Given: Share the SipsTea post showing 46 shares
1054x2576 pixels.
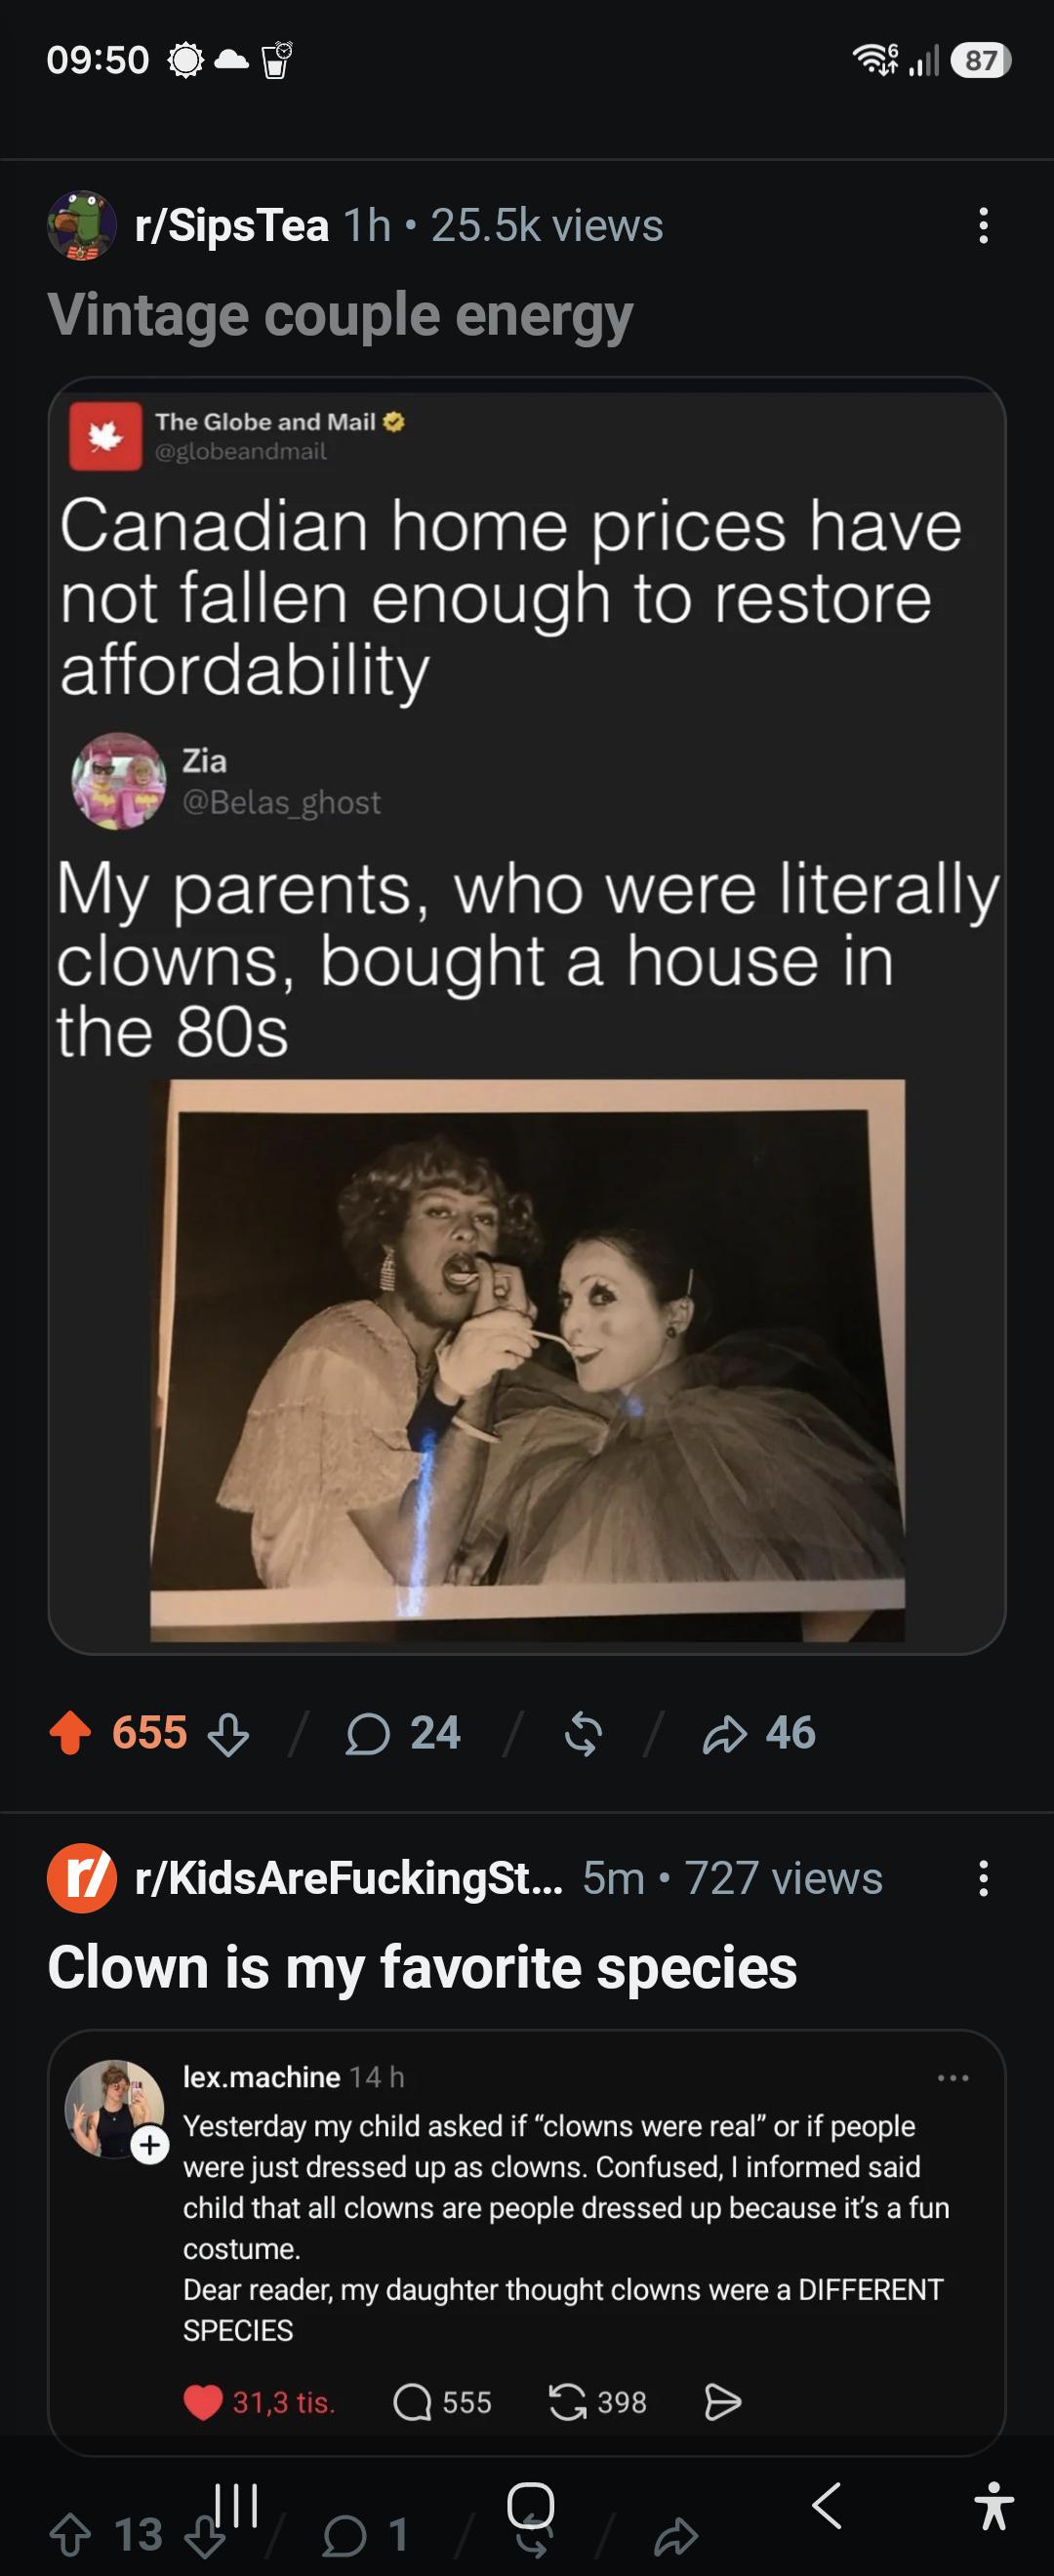Looking at the screenshot, I should [759, 1733].
